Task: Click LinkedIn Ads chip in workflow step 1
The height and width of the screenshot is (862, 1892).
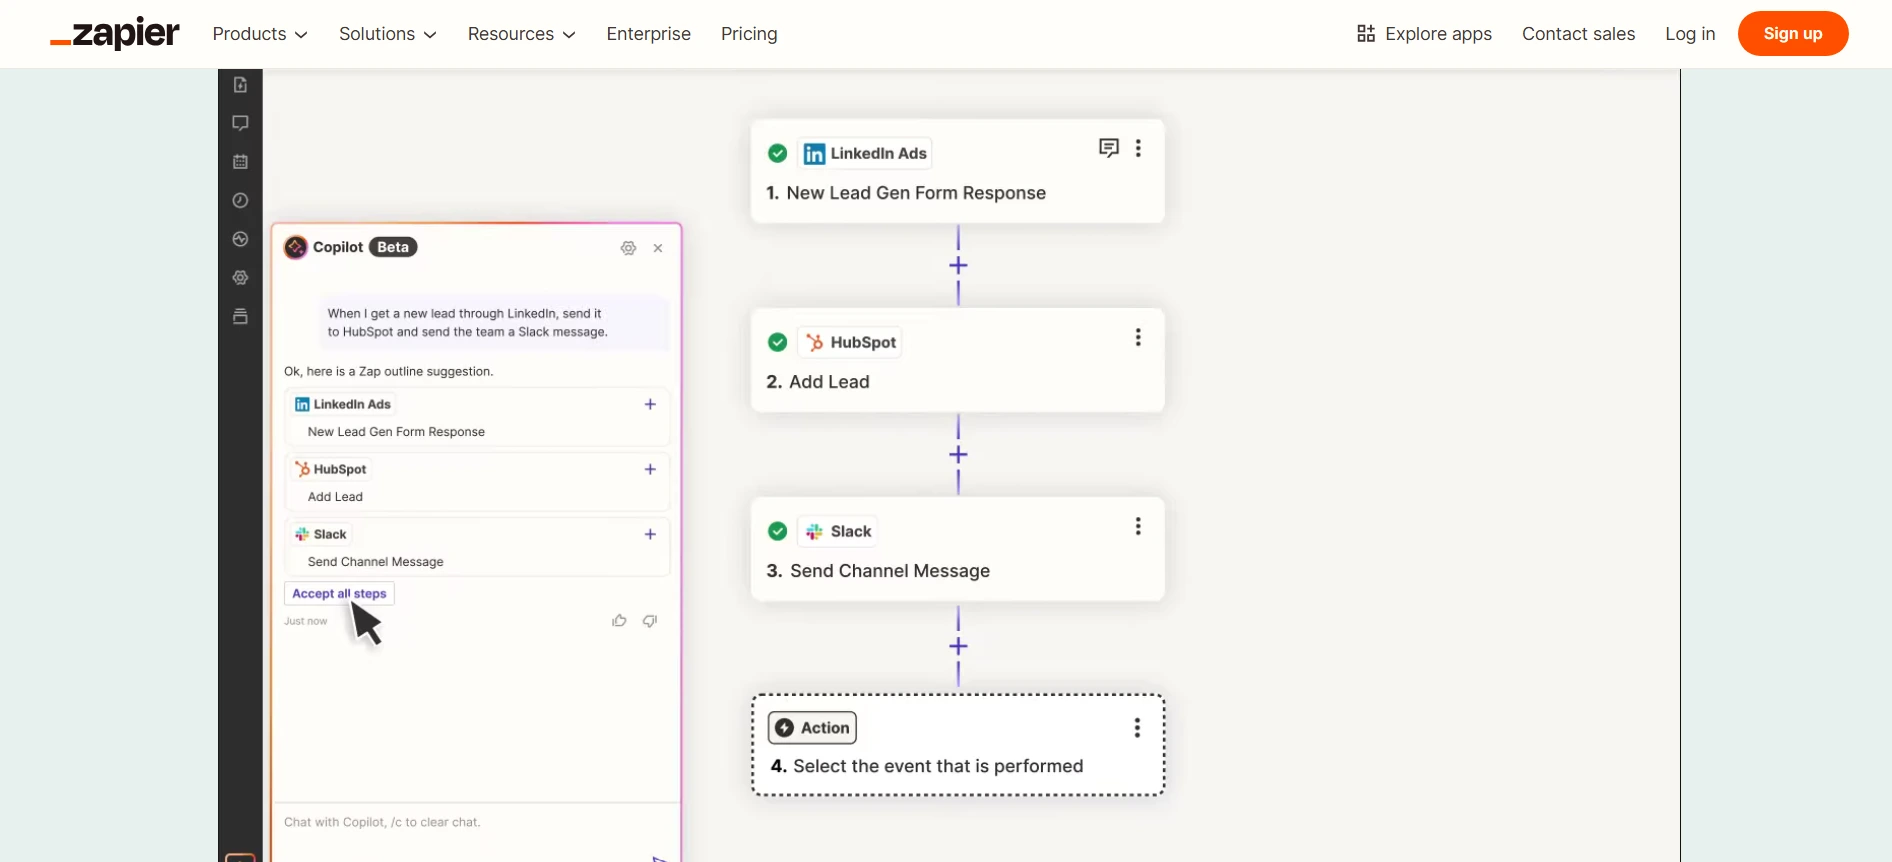Action: 865,153
